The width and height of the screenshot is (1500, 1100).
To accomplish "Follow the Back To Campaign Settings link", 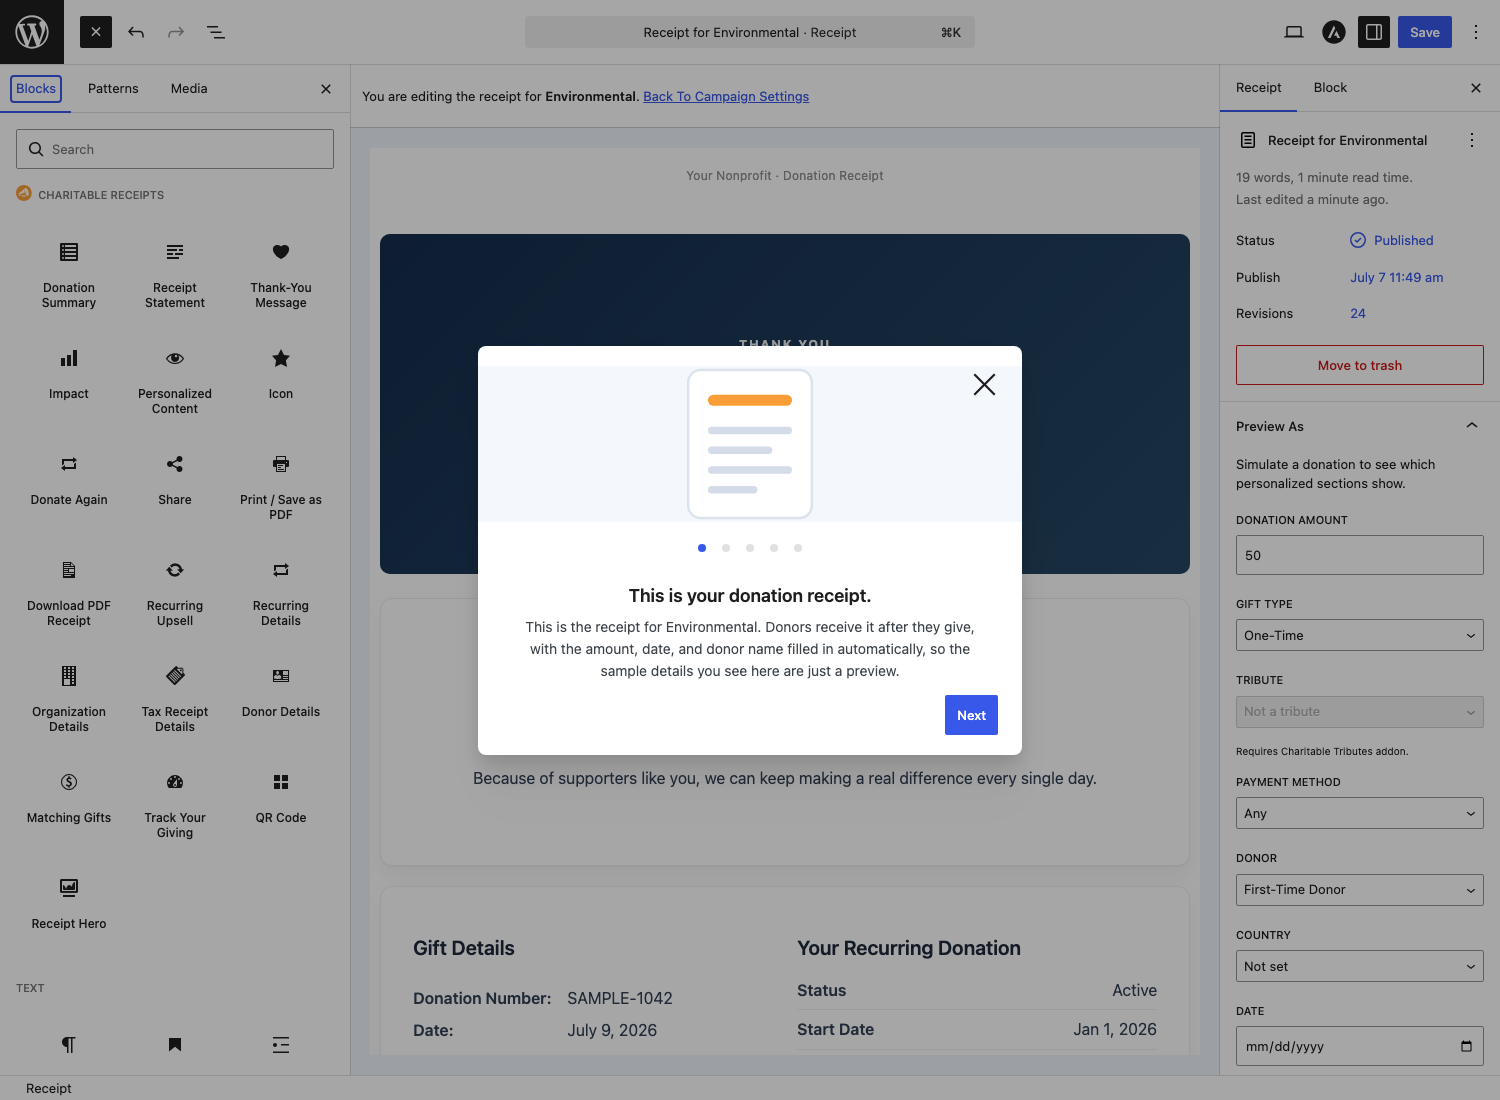I will [x=726, y=97].
